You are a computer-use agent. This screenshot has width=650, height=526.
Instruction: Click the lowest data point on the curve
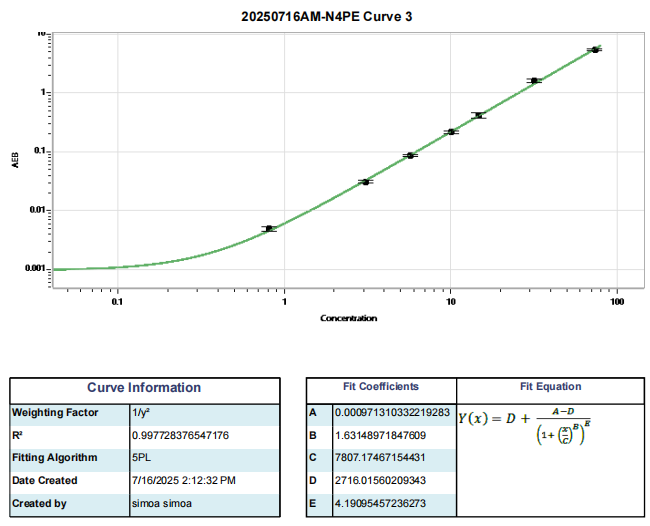coord(269,229)
